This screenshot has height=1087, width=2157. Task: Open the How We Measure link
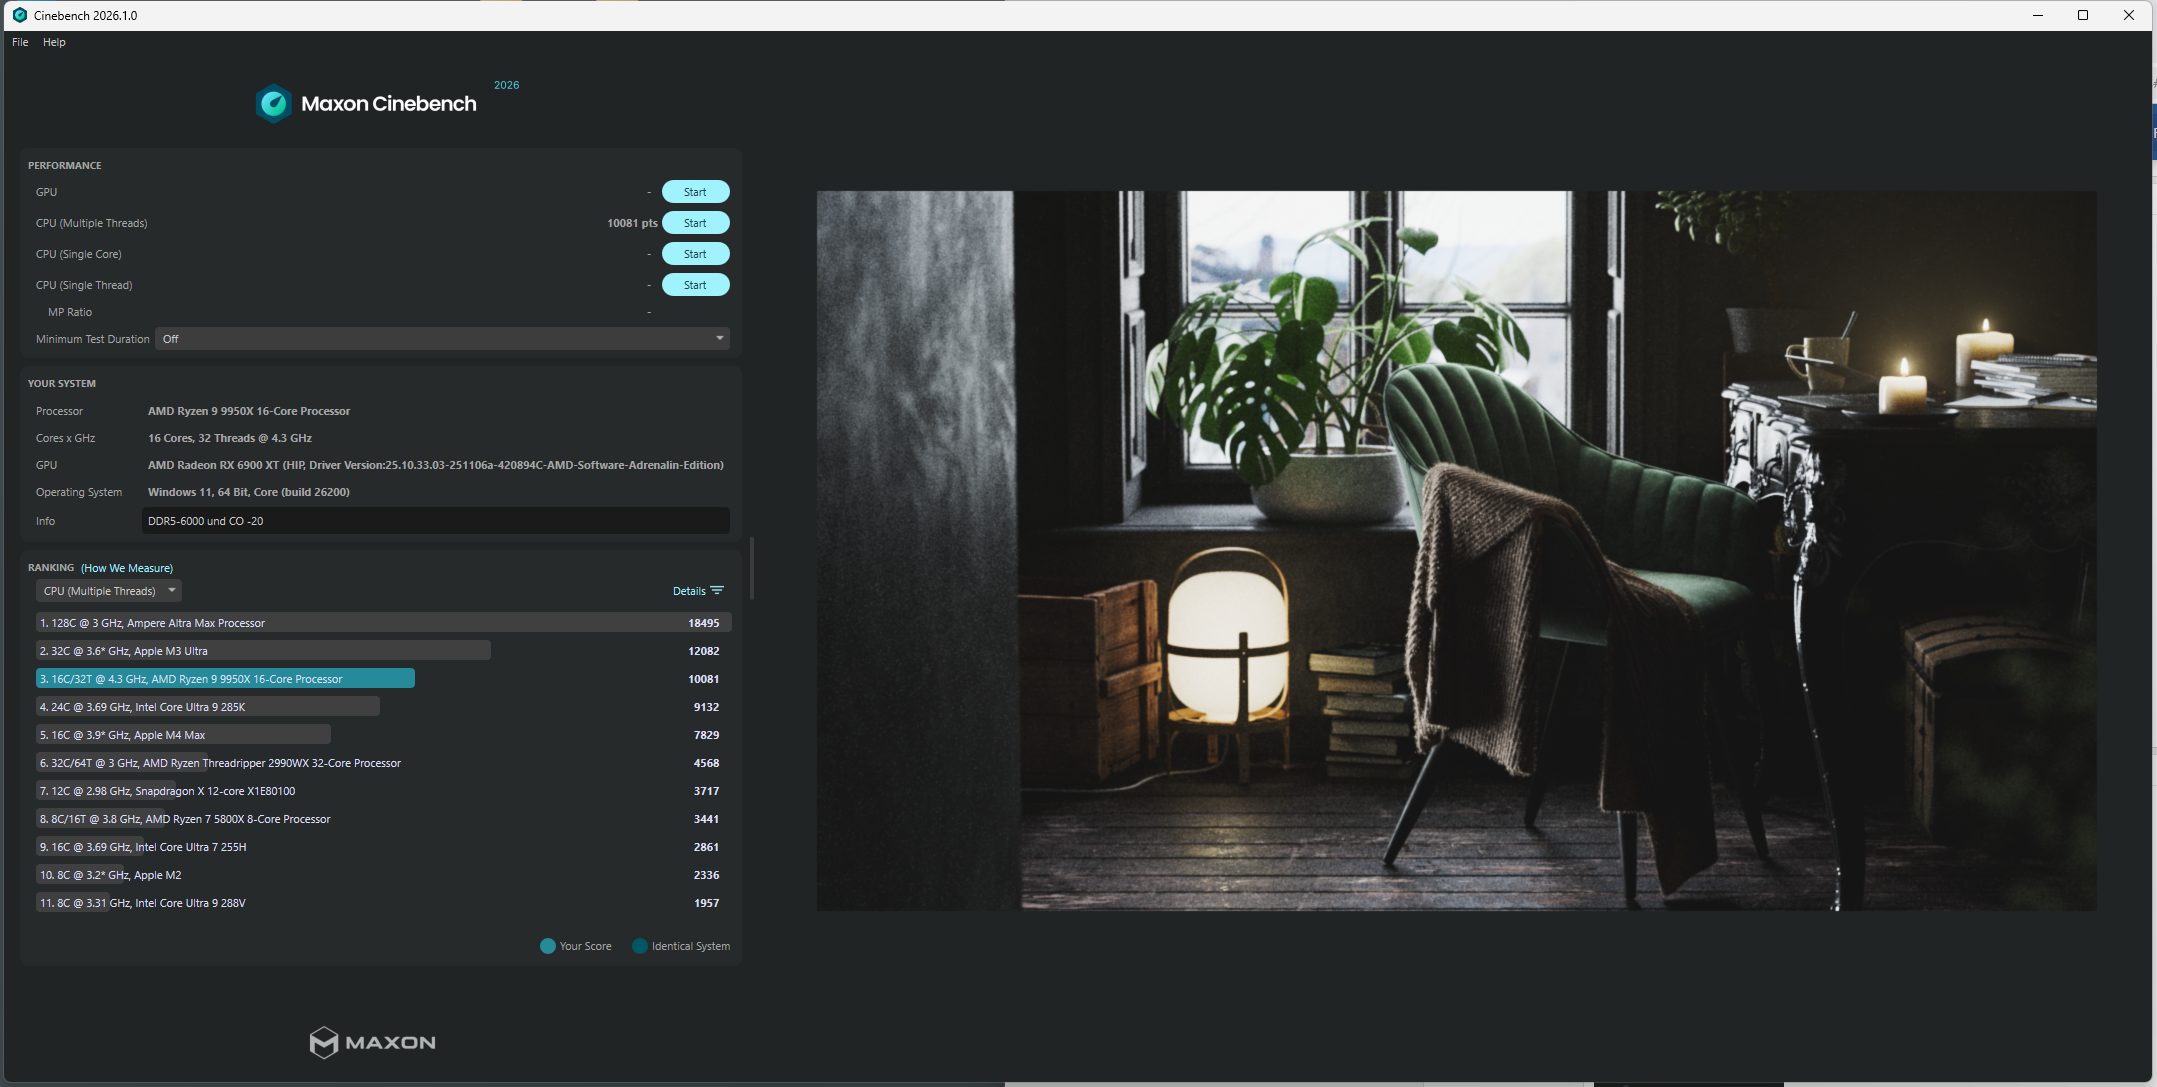127,568
